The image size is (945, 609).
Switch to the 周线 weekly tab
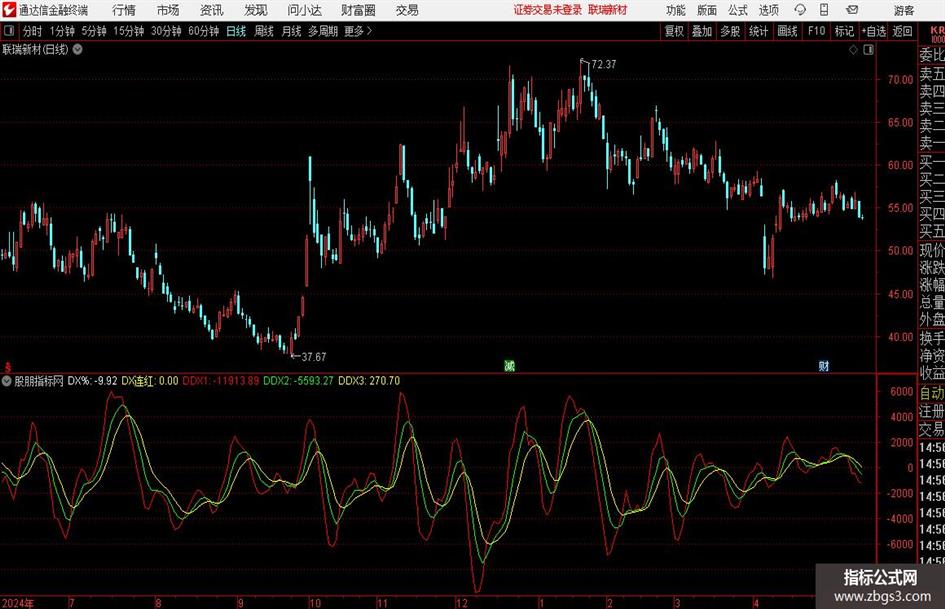[x=263, y=31]
